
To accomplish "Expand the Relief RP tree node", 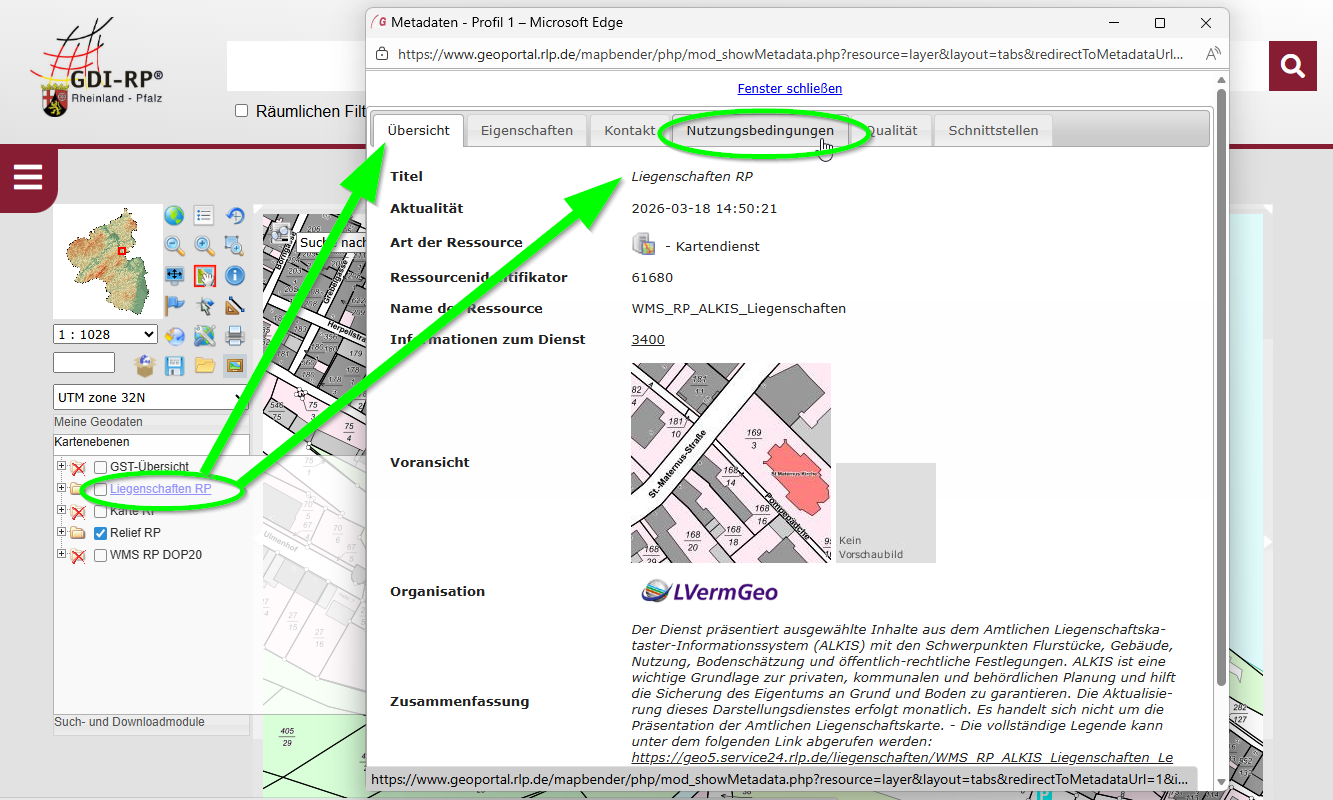I will click(62, 533).
